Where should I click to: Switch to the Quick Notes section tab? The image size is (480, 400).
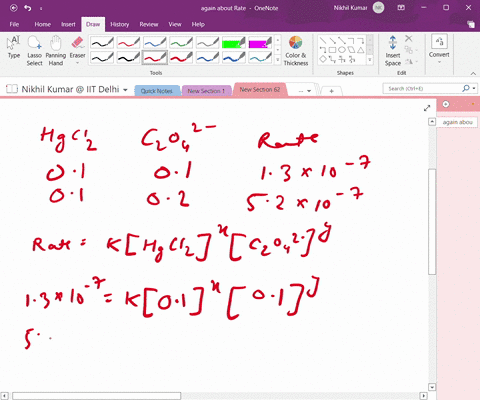(157, 91)
